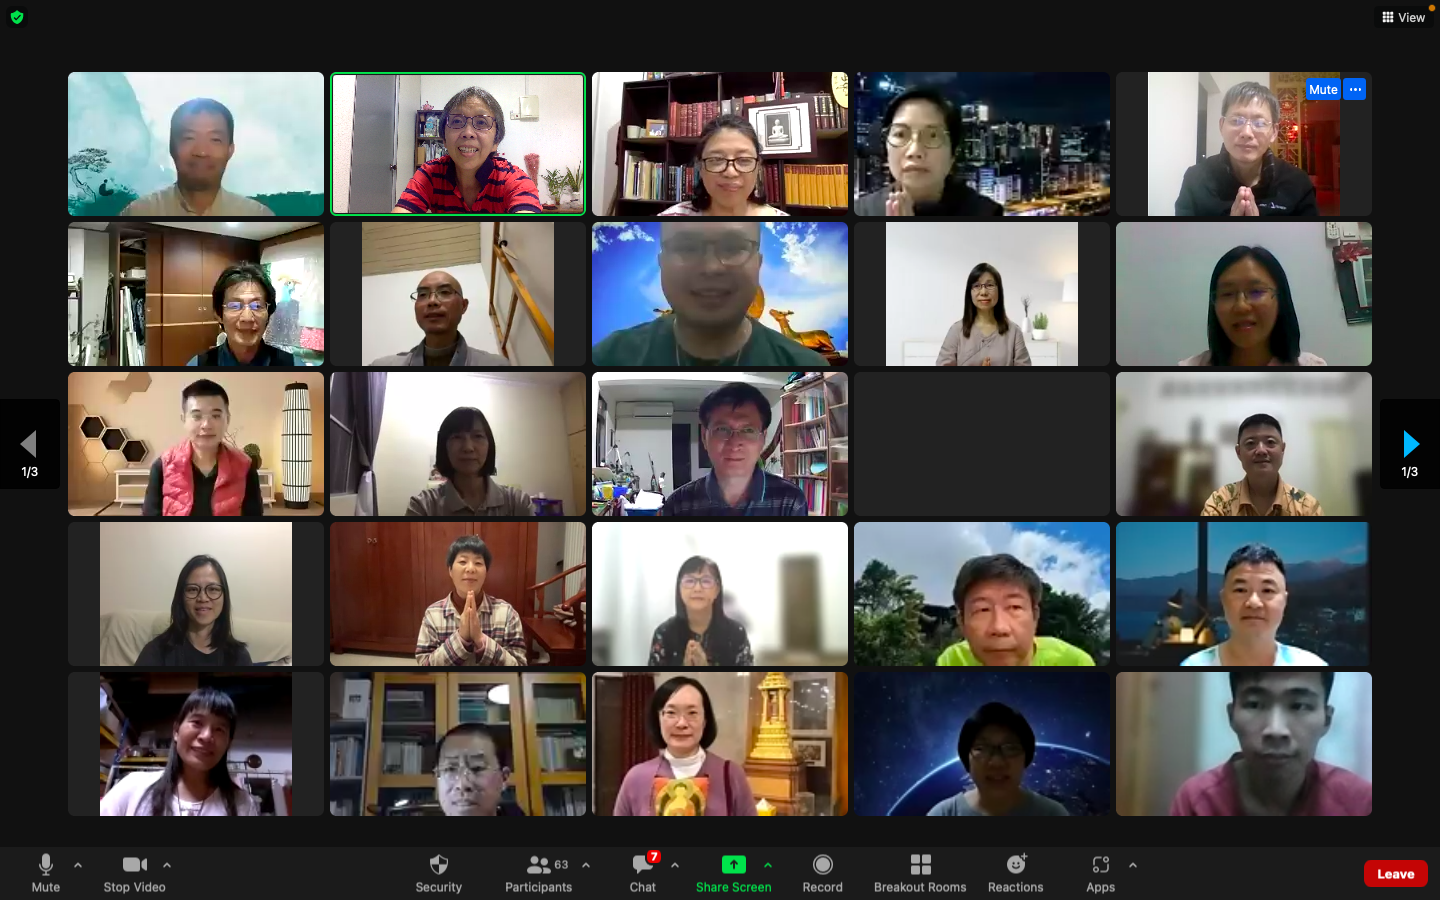Image resolution: width=1440 pixels, height=900 pixels.
Task: Stop your video camera
Action: (x=134, y=865)
